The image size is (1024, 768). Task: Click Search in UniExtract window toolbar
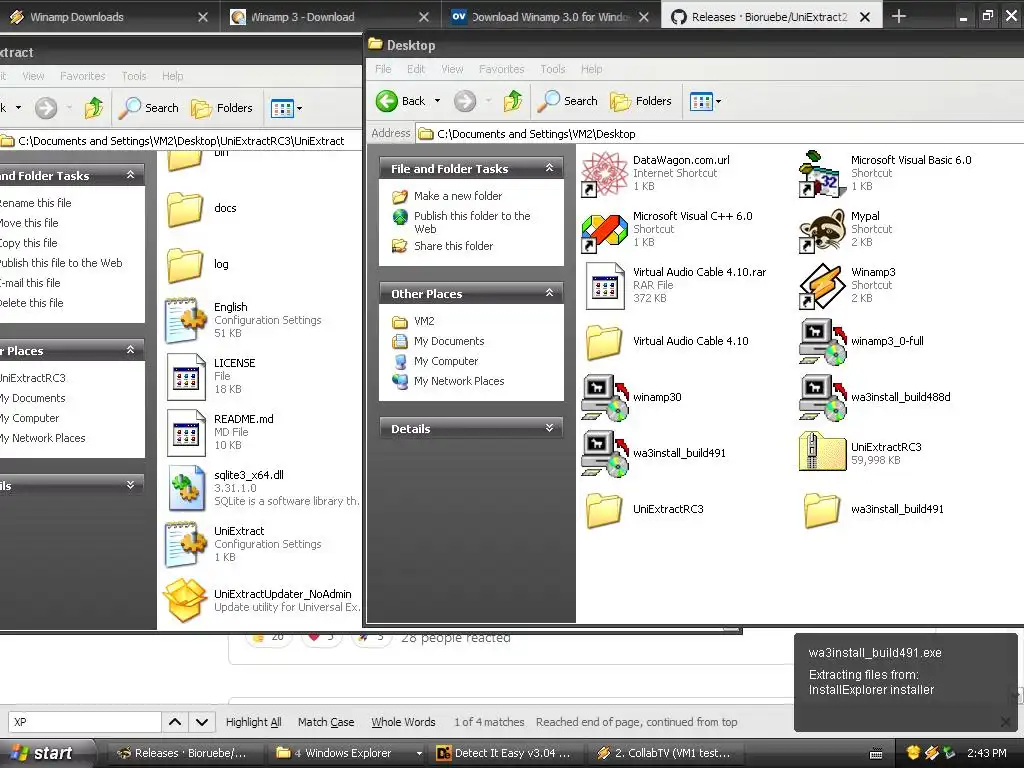(x=148, y=108)
